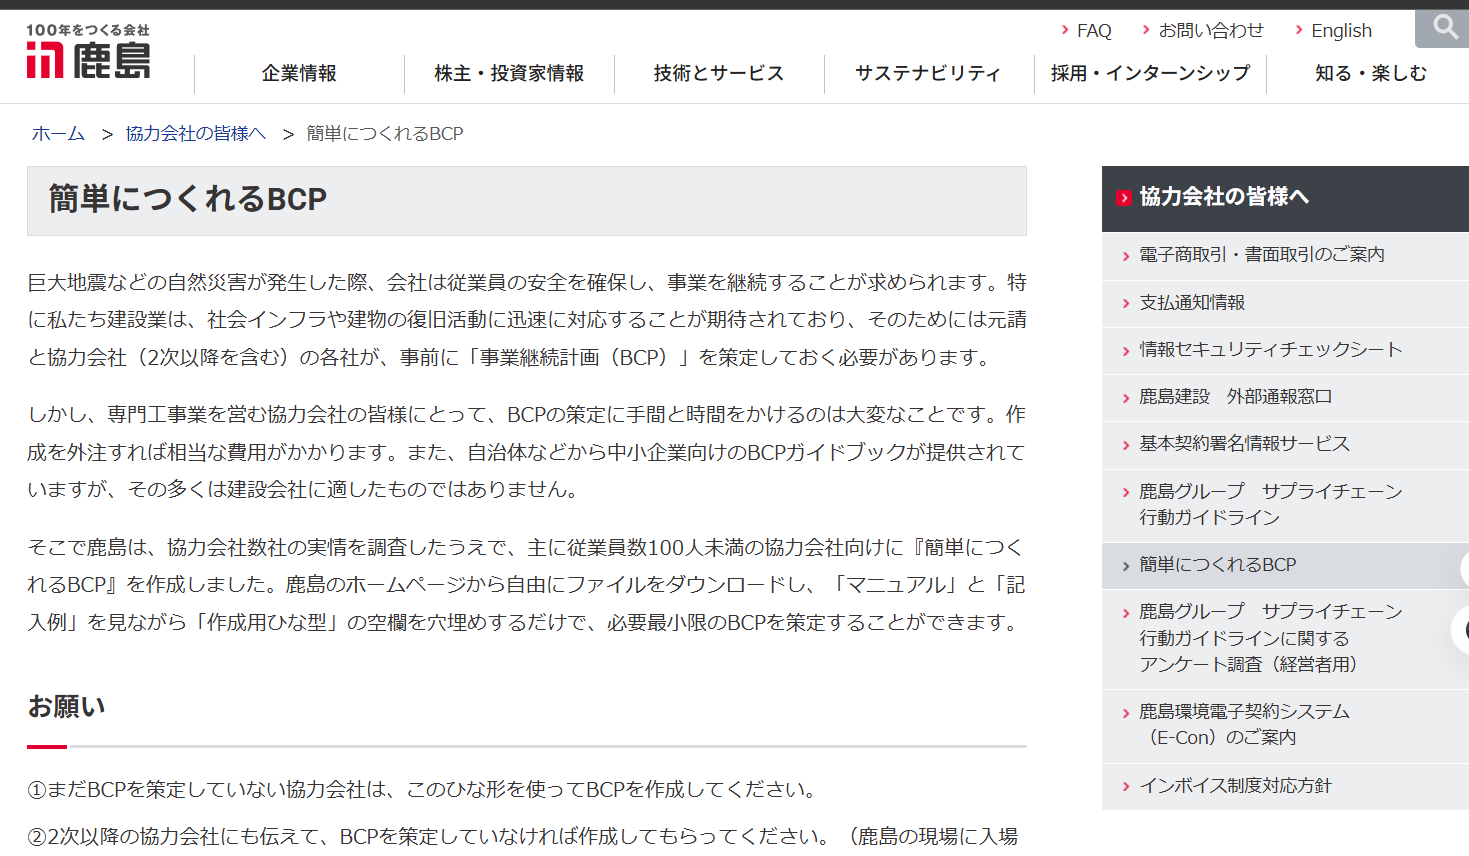Open the サステナビリティ menu
The width and height of the screenshot is (1469, 856).
pyautogui.click(x=929, y=73)
